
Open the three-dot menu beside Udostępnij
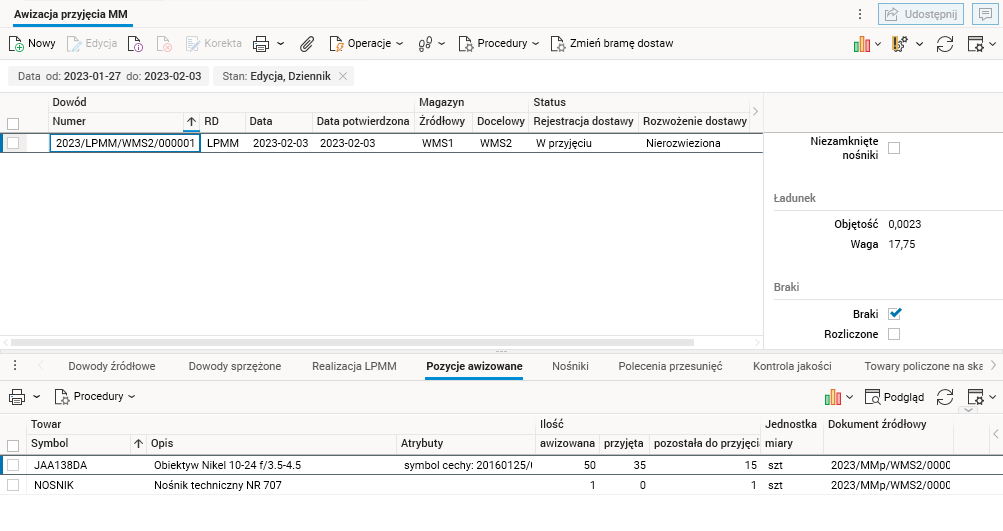860,14
